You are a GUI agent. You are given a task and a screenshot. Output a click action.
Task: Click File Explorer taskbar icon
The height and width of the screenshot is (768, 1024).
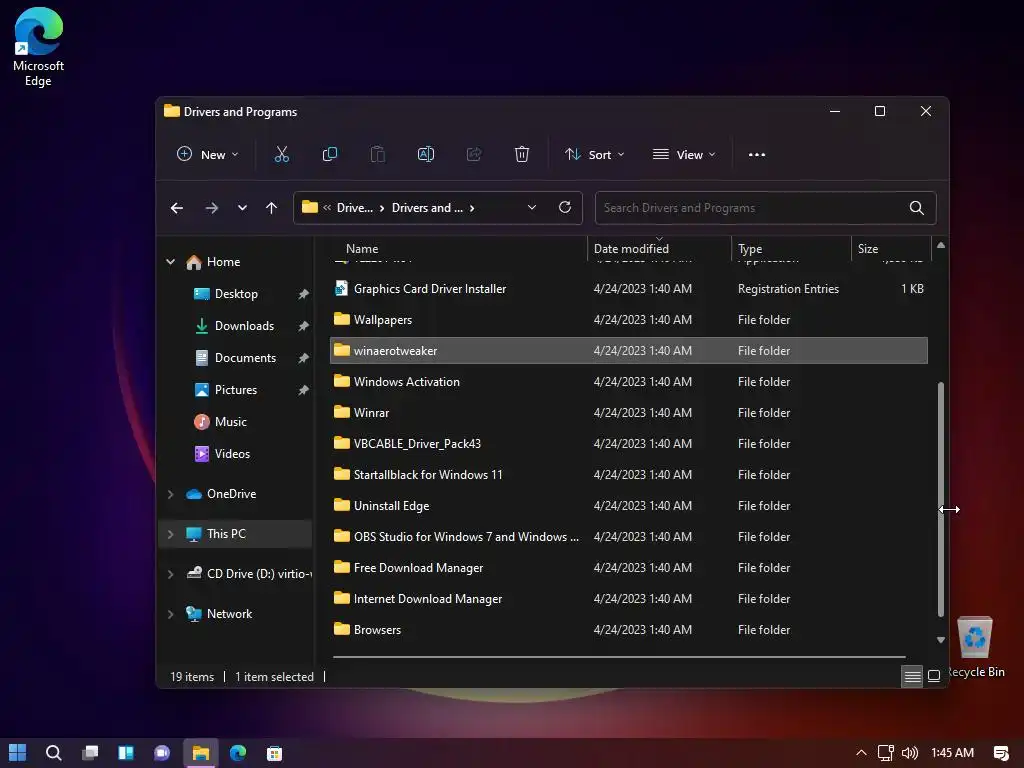click(x=200, y=753)
